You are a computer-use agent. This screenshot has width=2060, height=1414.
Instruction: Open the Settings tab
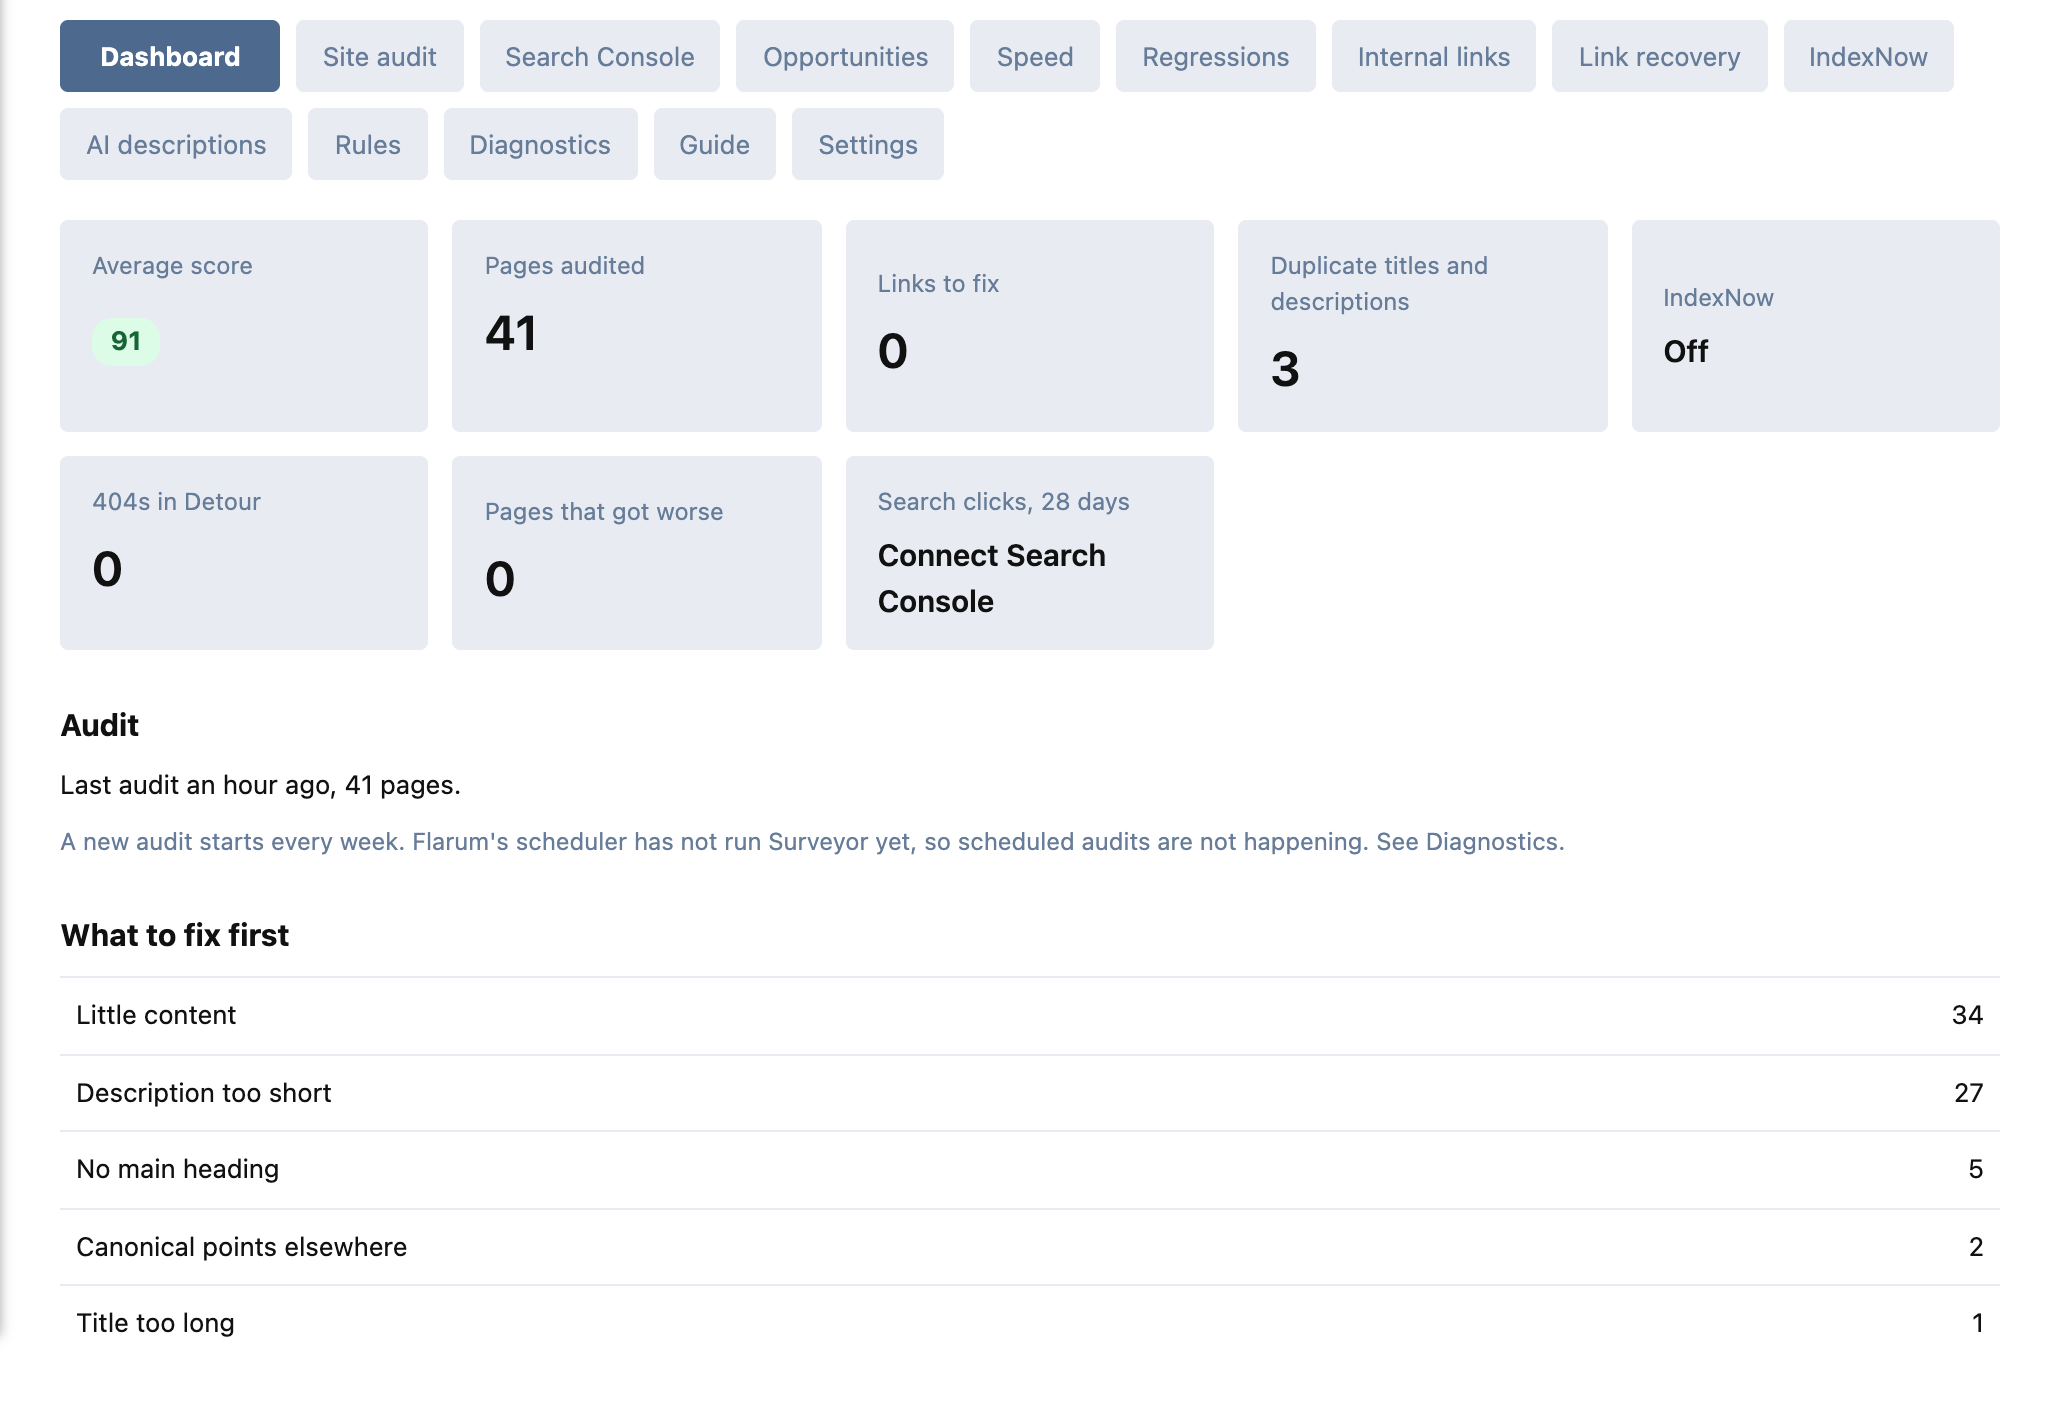tap(868, 144)
